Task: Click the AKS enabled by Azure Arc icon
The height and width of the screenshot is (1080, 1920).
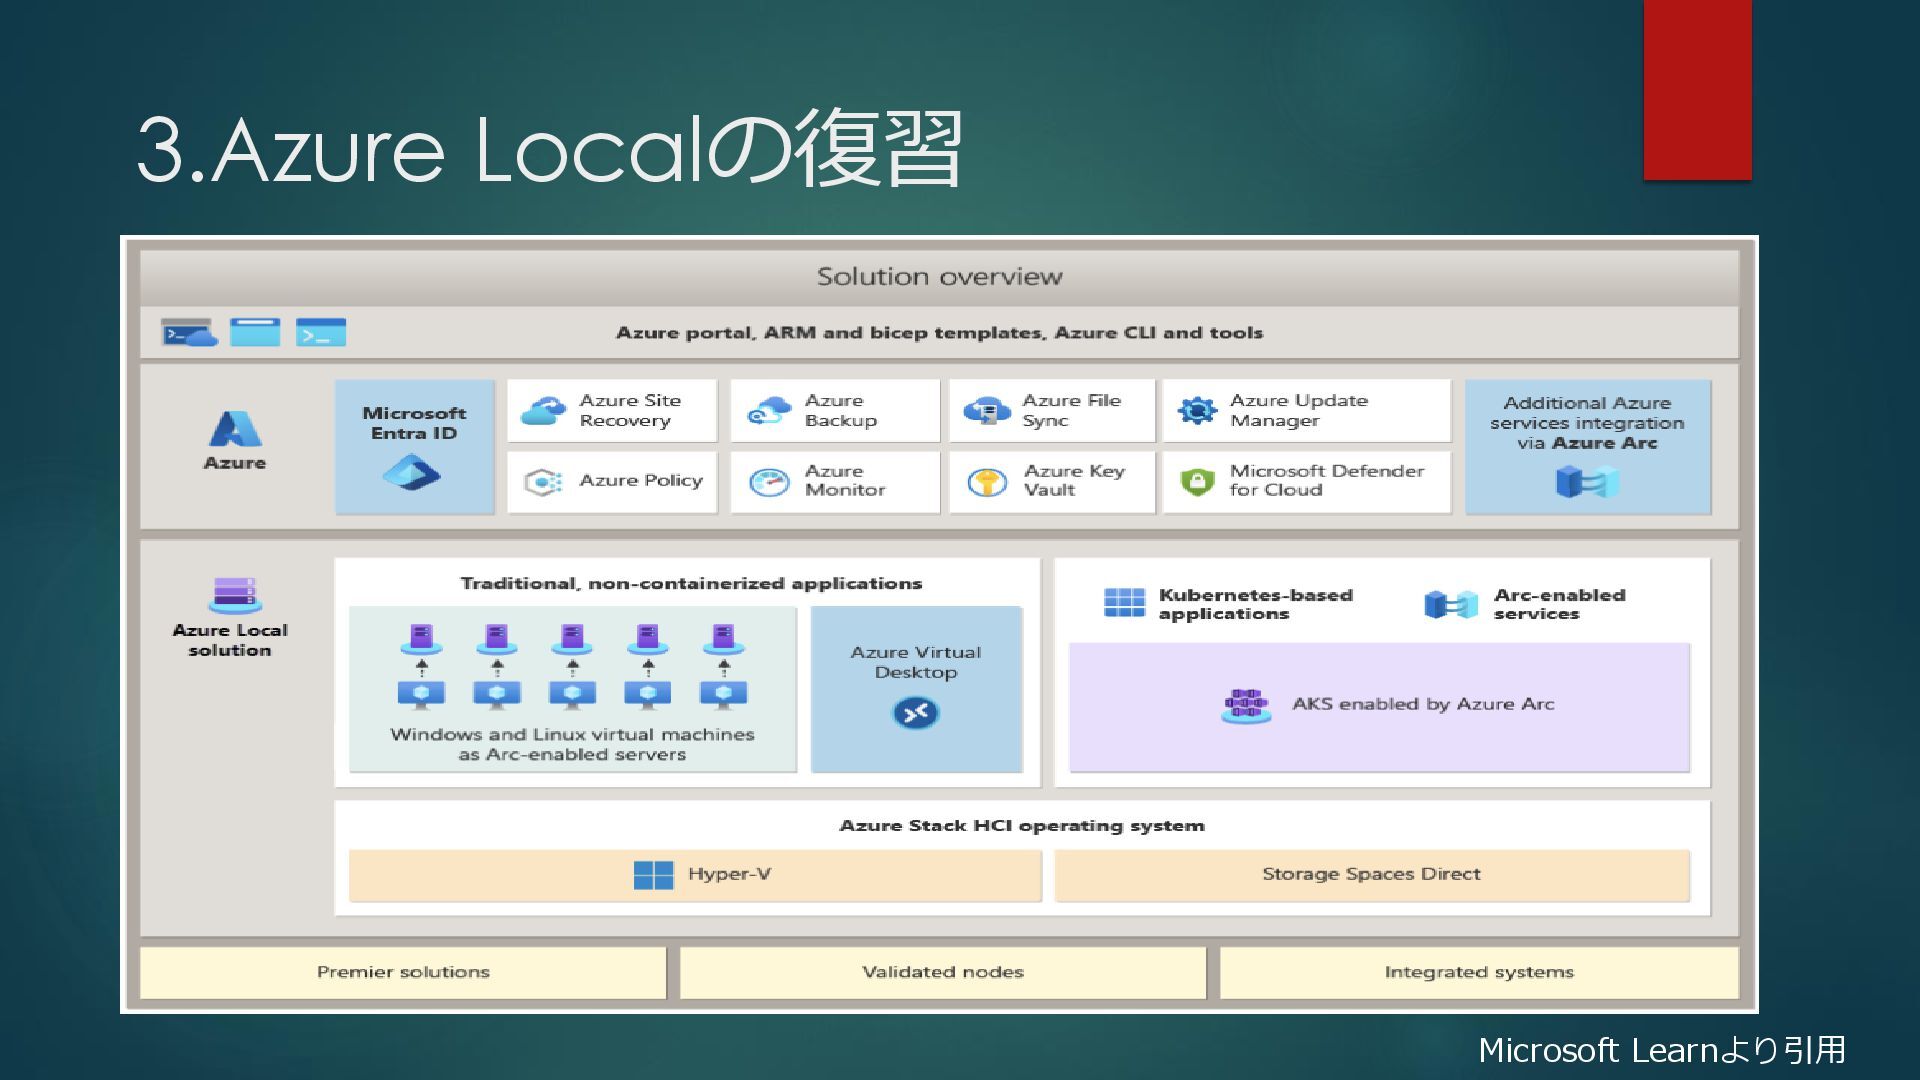Action: tap(1245, 705)
